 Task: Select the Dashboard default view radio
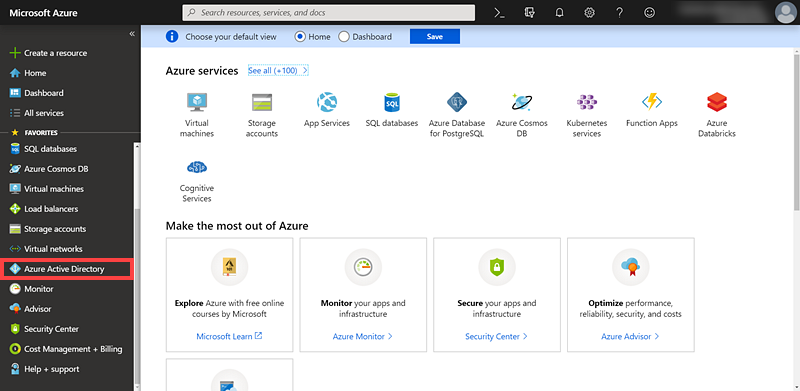(344, 37)
